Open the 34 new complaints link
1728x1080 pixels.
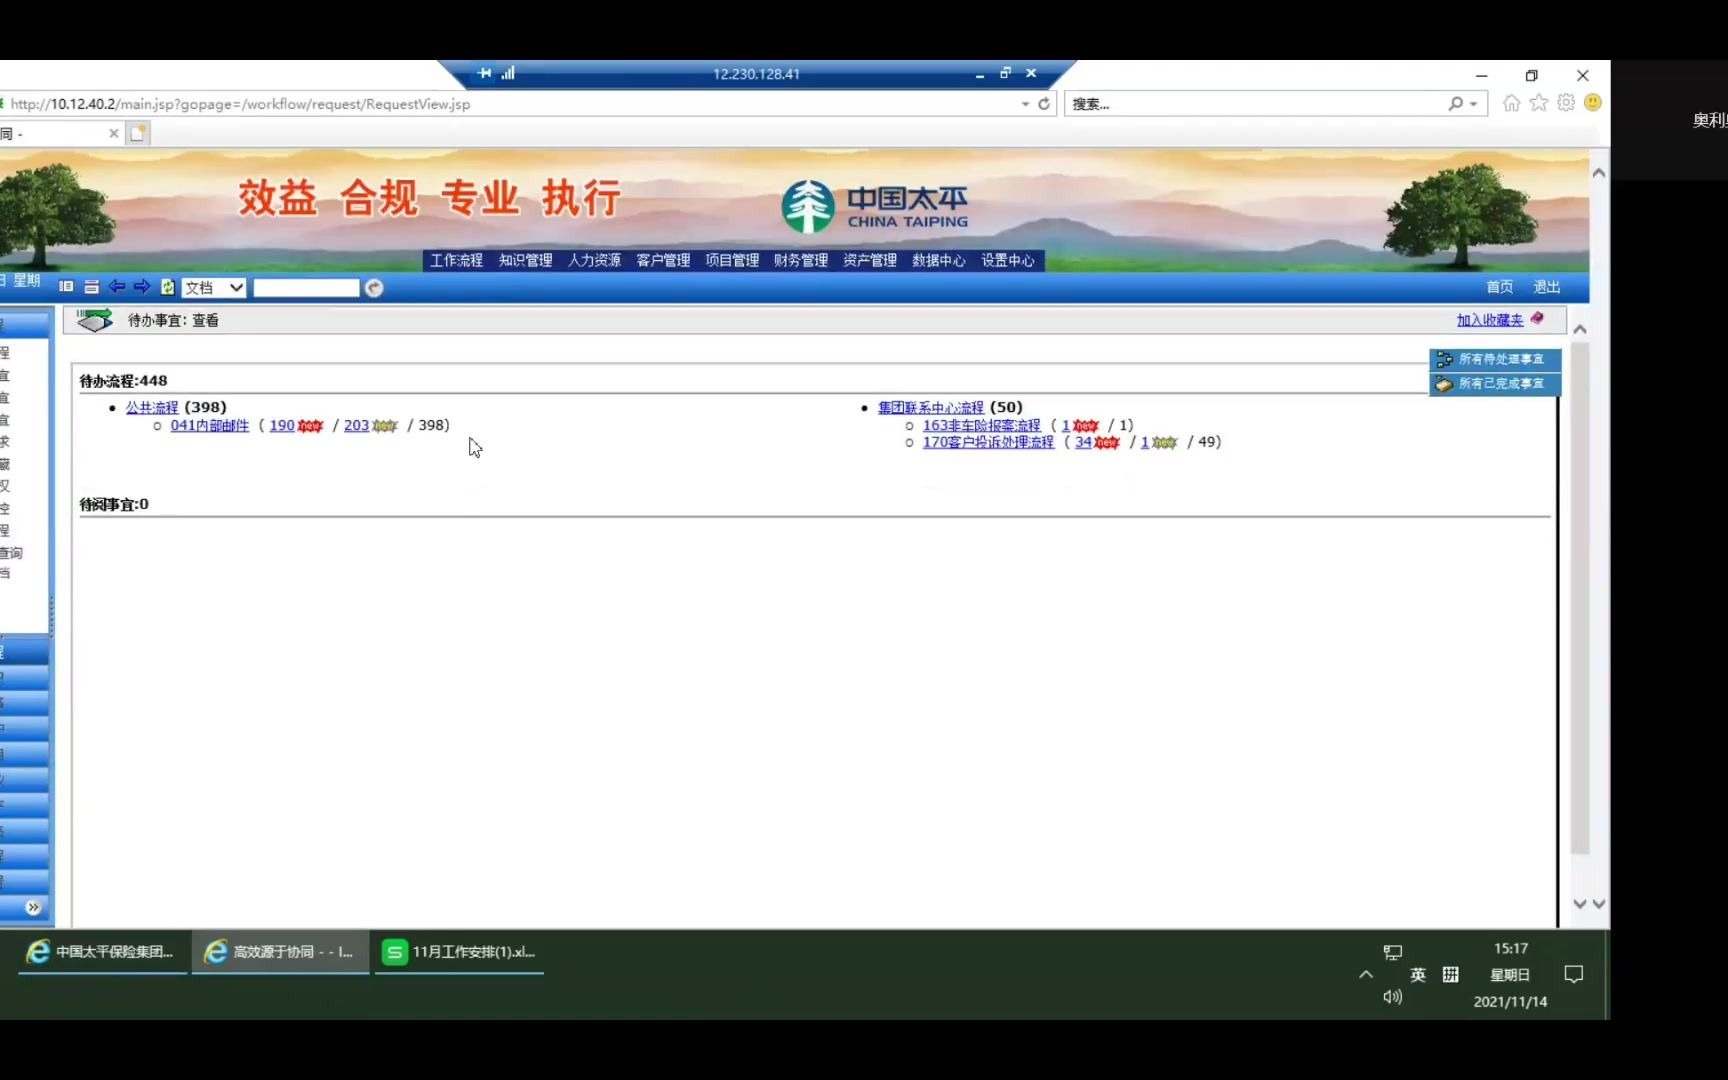click(1083, 442)
